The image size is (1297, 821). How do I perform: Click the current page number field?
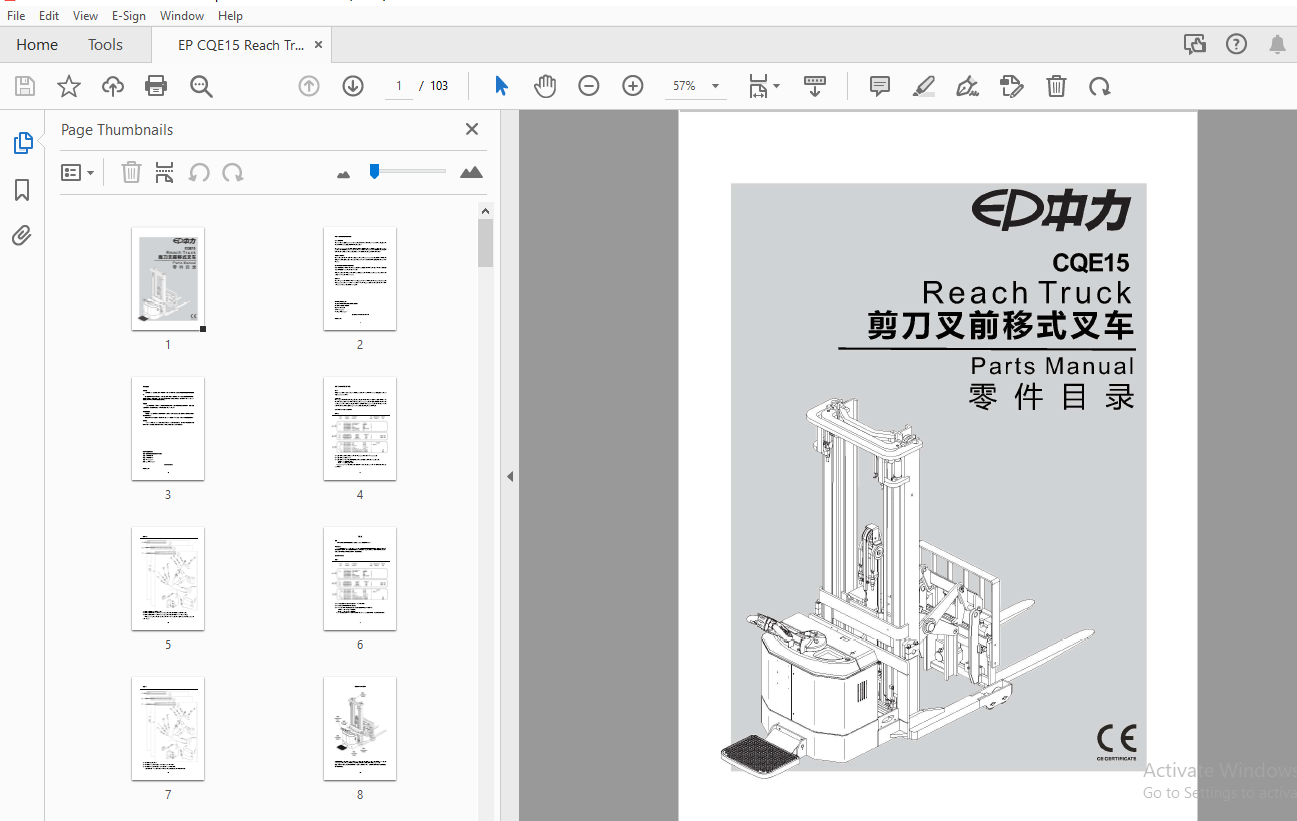click(398, 86)
